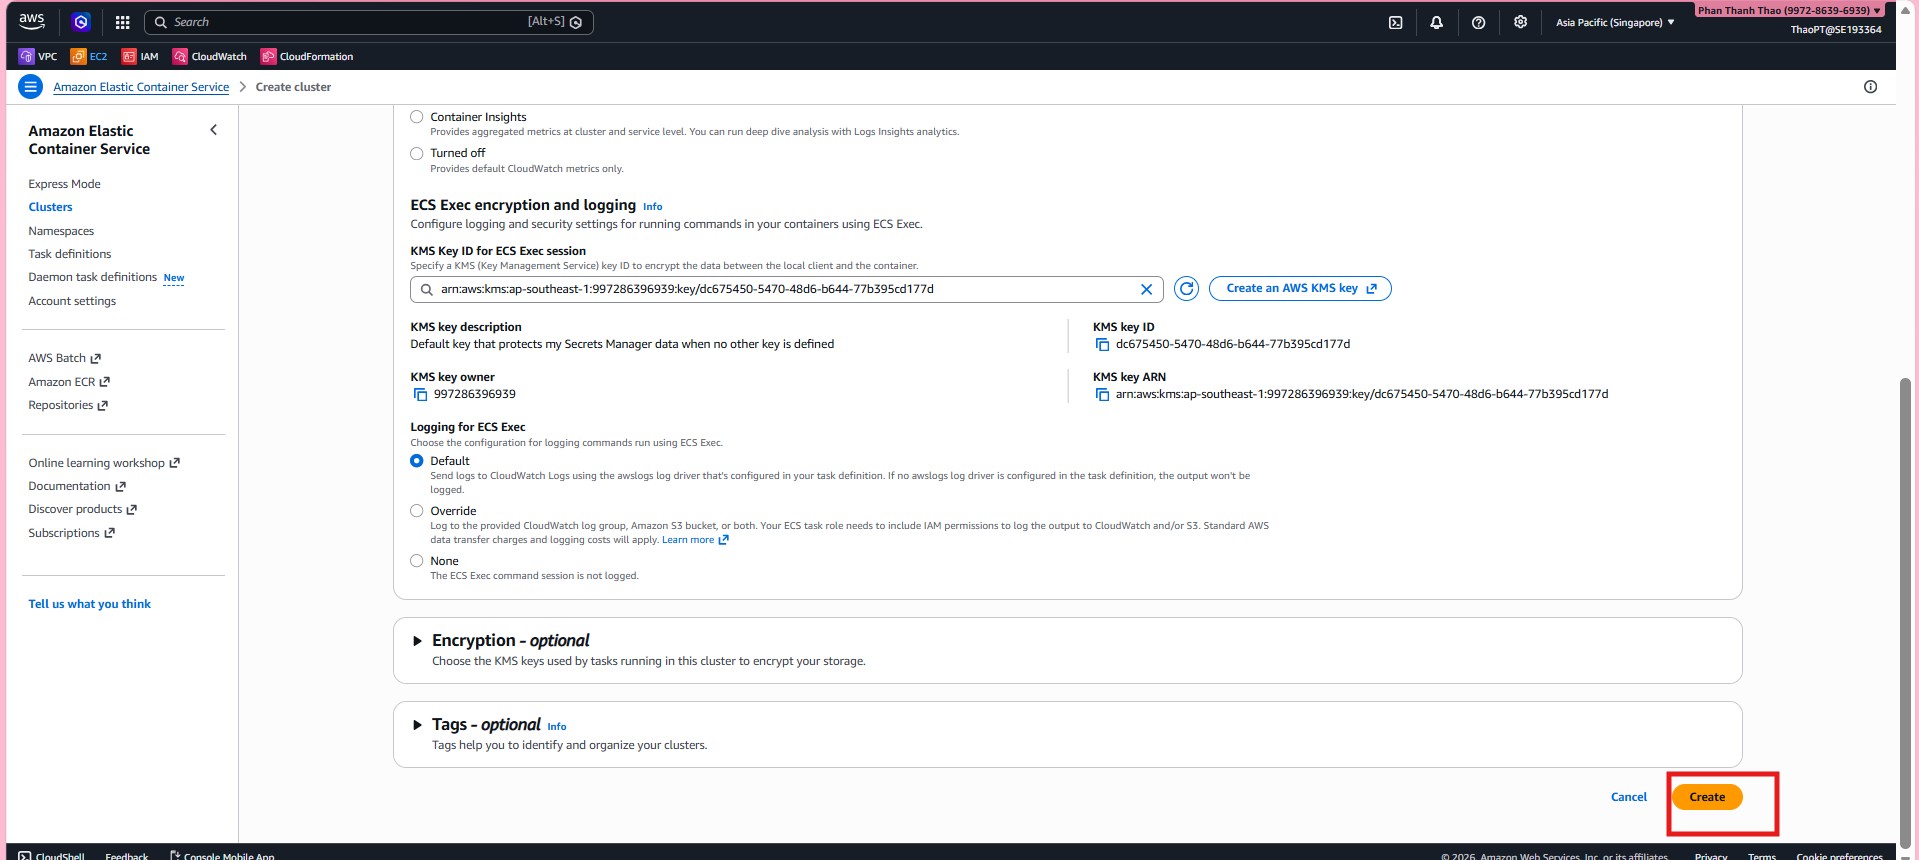Click the KMS Key ID search field

(x=780, y=289)
